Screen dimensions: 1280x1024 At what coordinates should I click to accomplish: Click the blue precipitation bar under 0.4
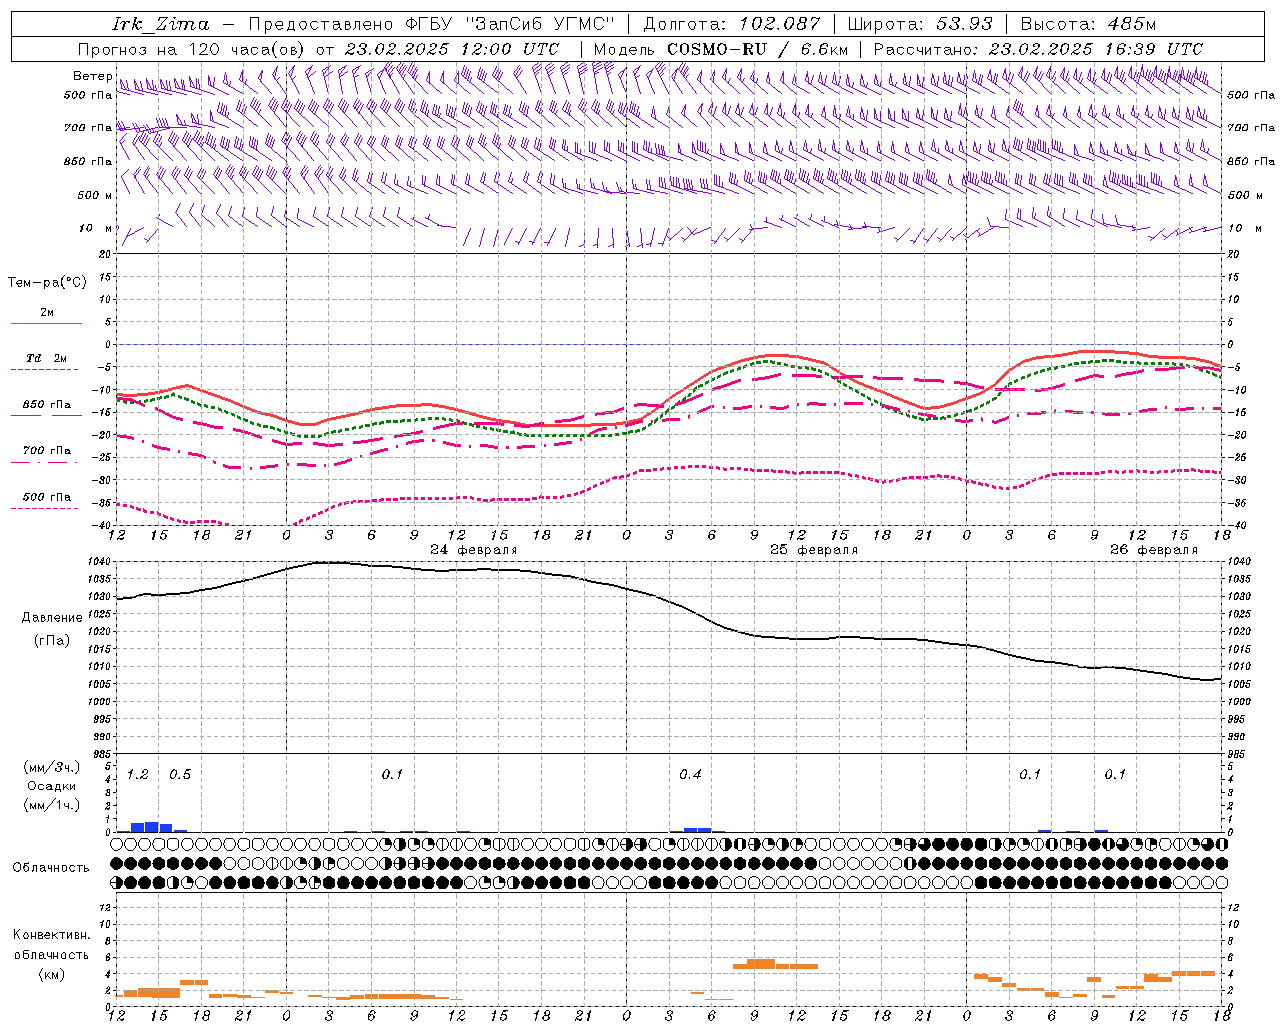pyautogui.click(x=697, y=830)
